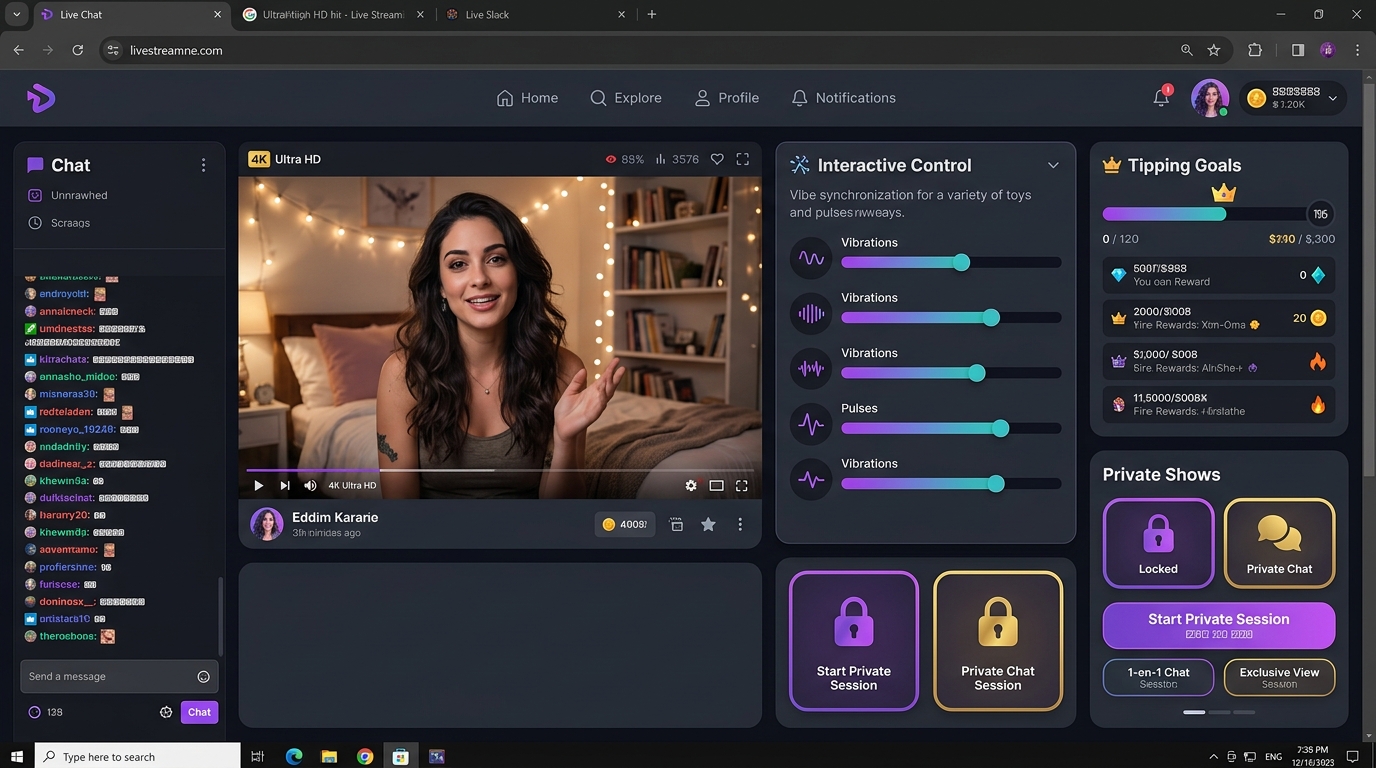Viewport: 1376px width, 768px height.
Task: Select Unnrawhed in the Chat panel
Action: (x=67, y=196)
